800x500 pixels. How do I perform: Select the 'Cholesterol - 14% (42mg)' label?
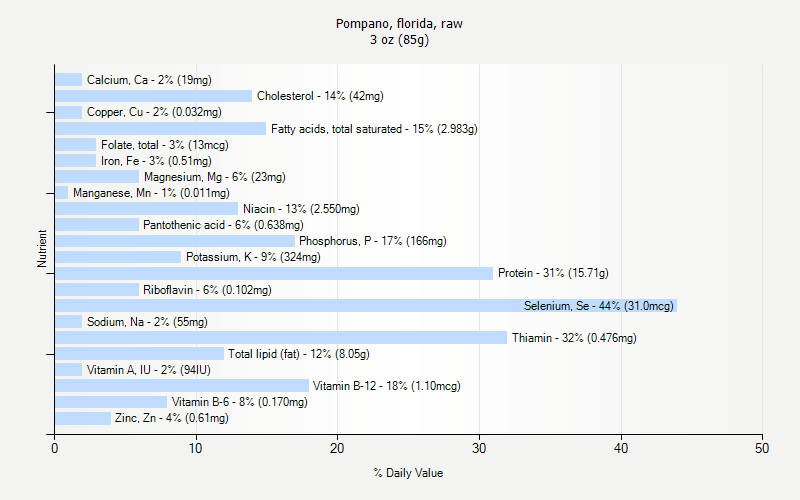pos(320,96)
